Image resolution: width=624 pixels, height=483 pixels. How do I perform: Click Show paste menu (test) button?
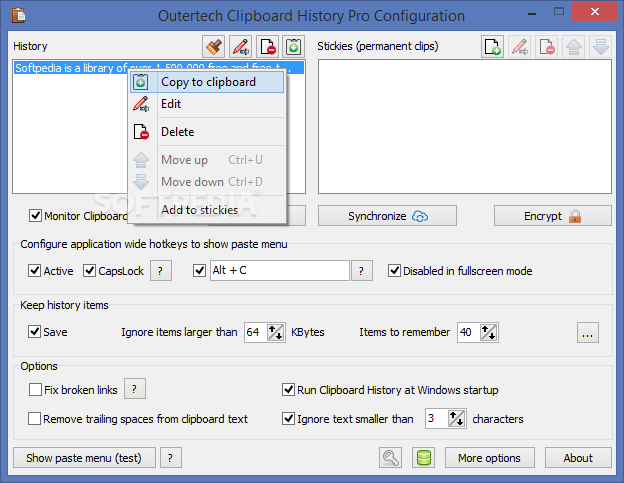pos(84,458)
